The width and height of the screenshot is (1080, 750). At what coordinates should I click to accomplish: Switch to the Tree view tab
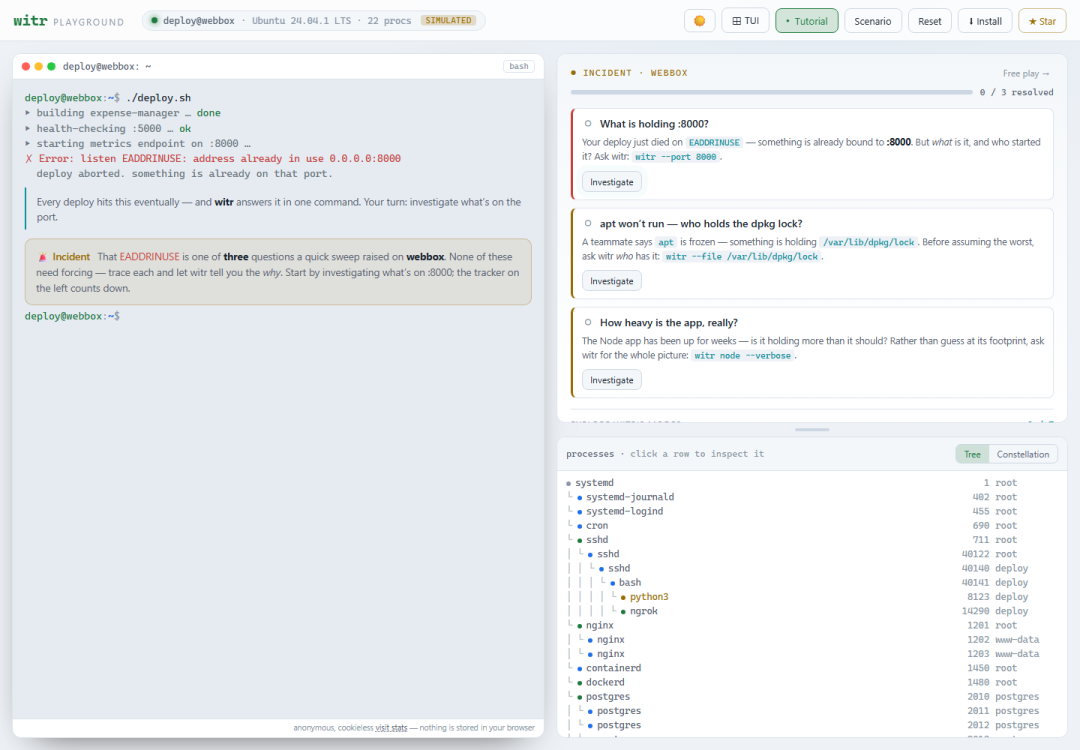coord(972,455)
